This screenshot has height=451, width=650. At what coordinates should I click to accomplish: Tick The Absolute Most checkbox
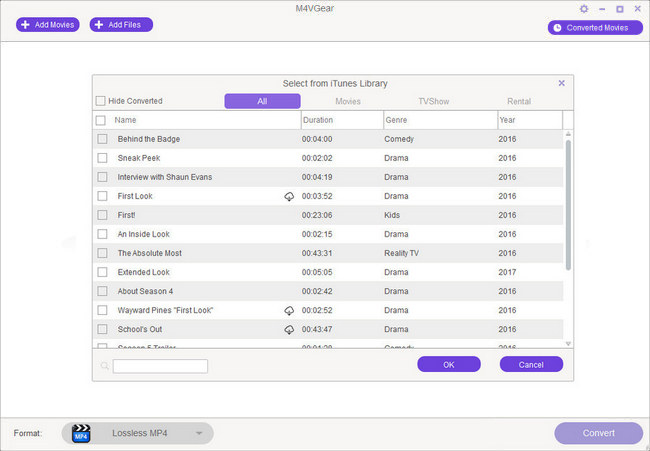102,253
